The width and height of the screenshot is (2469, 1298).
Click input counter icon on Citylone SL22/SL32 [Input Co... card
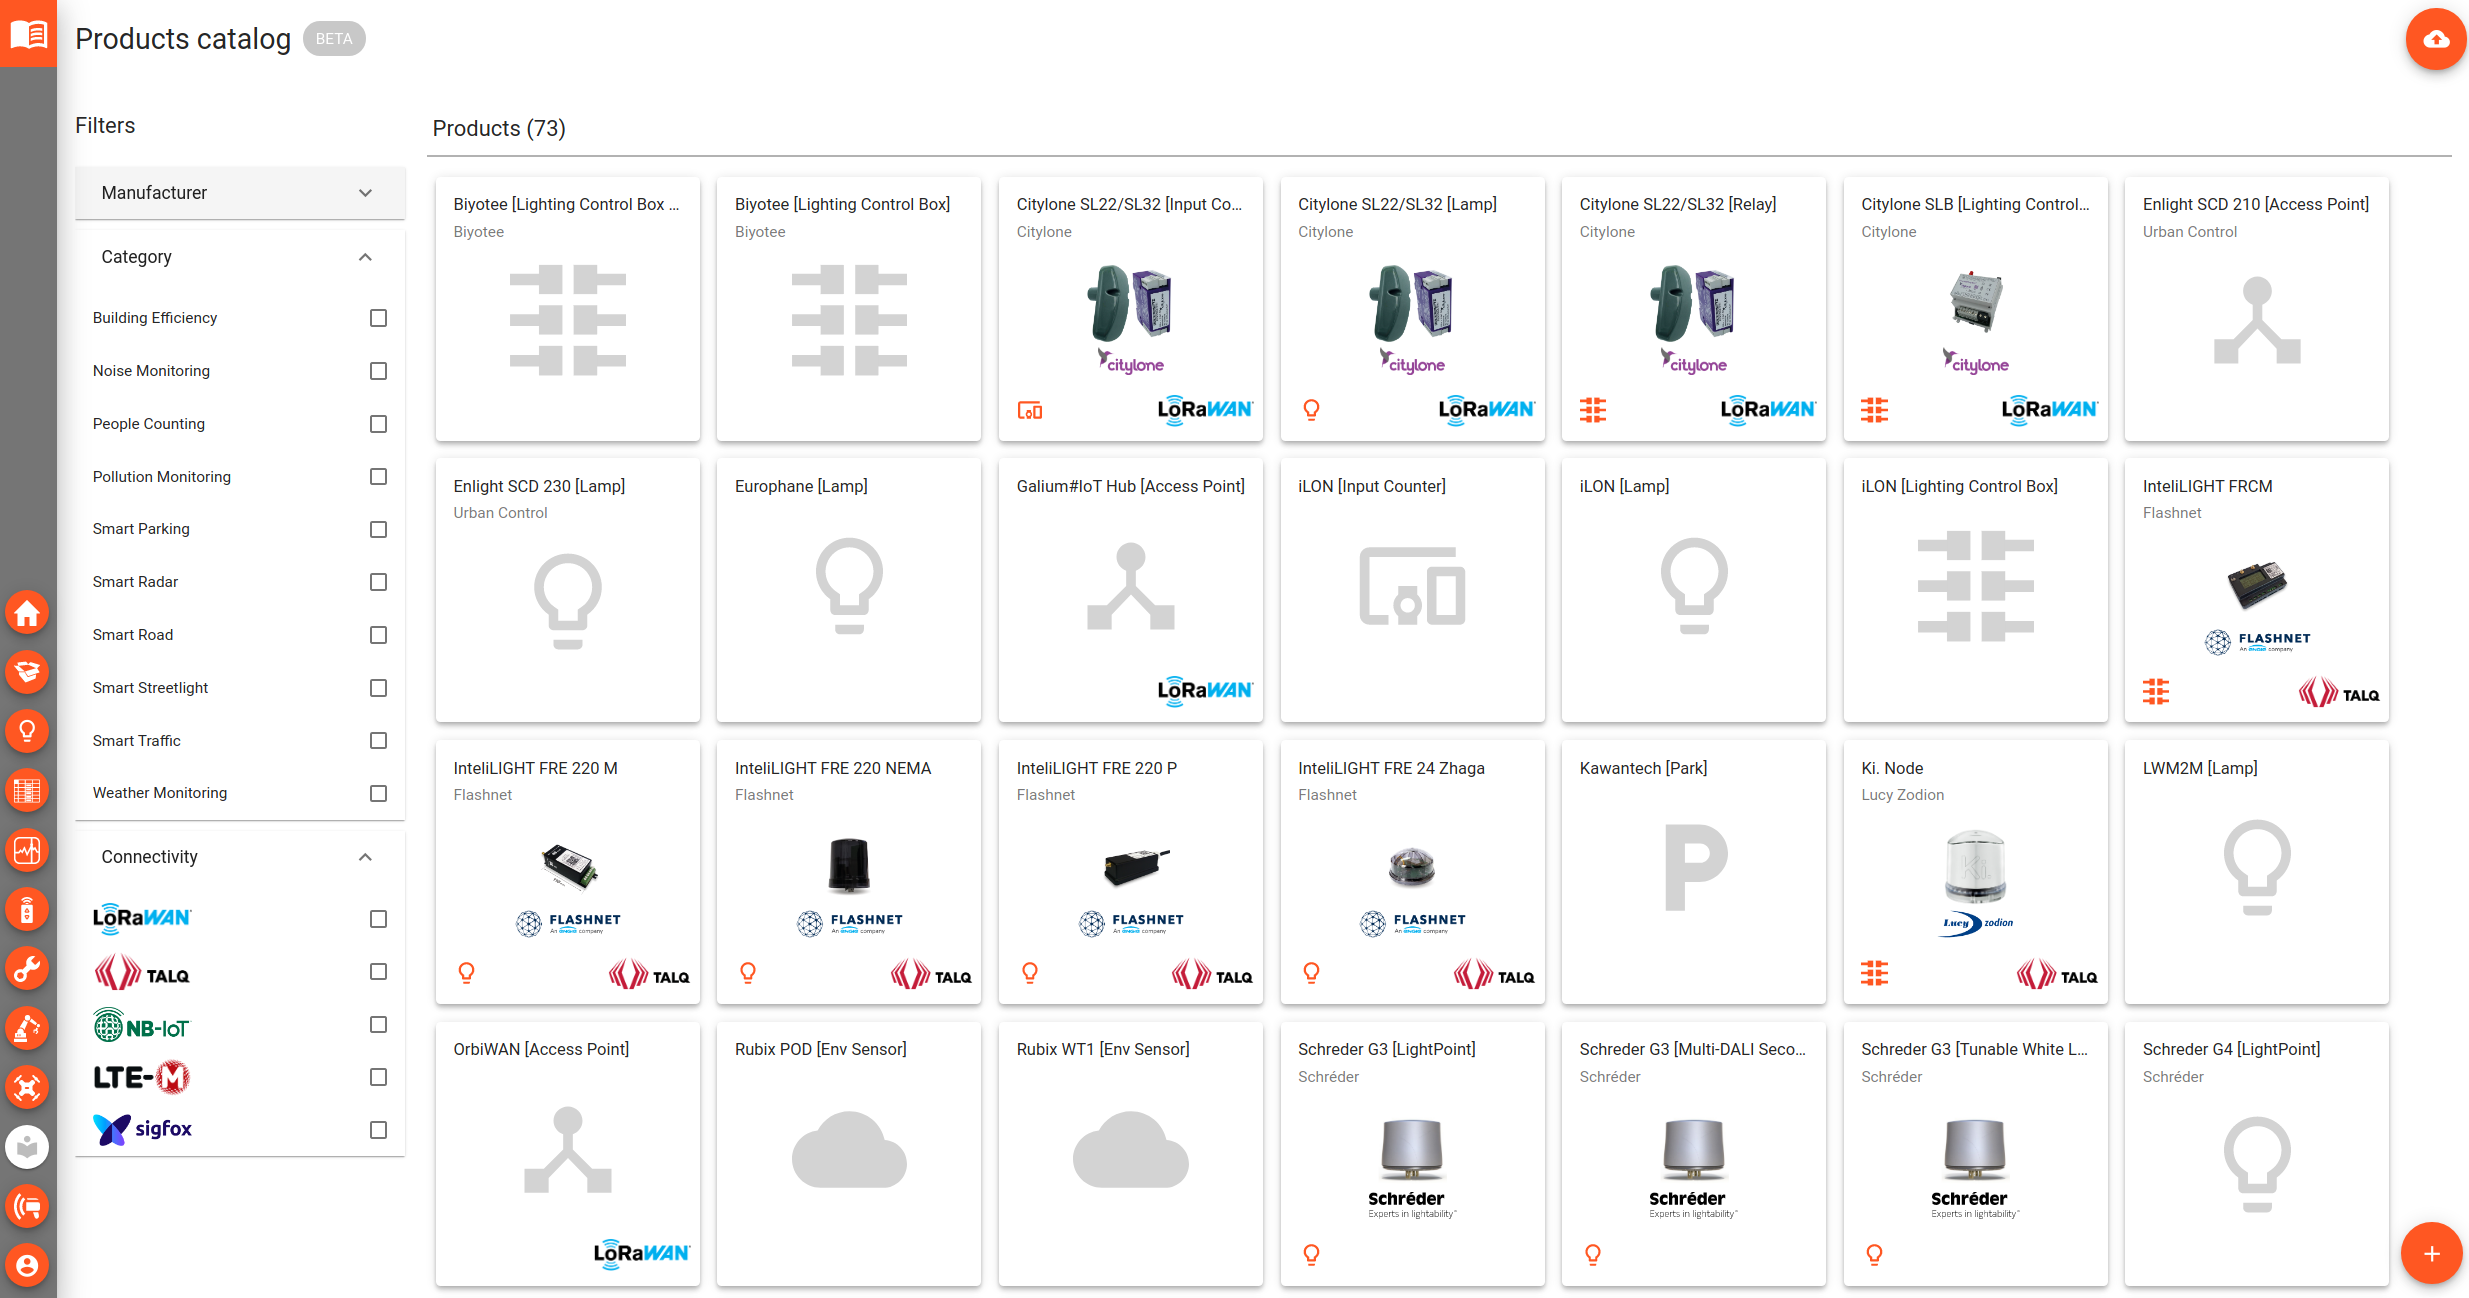tap(1030, 410)
